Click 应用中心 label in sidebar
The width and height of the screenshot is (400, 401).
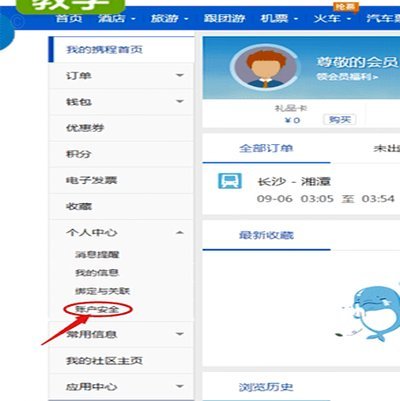(x=92, y=387)
